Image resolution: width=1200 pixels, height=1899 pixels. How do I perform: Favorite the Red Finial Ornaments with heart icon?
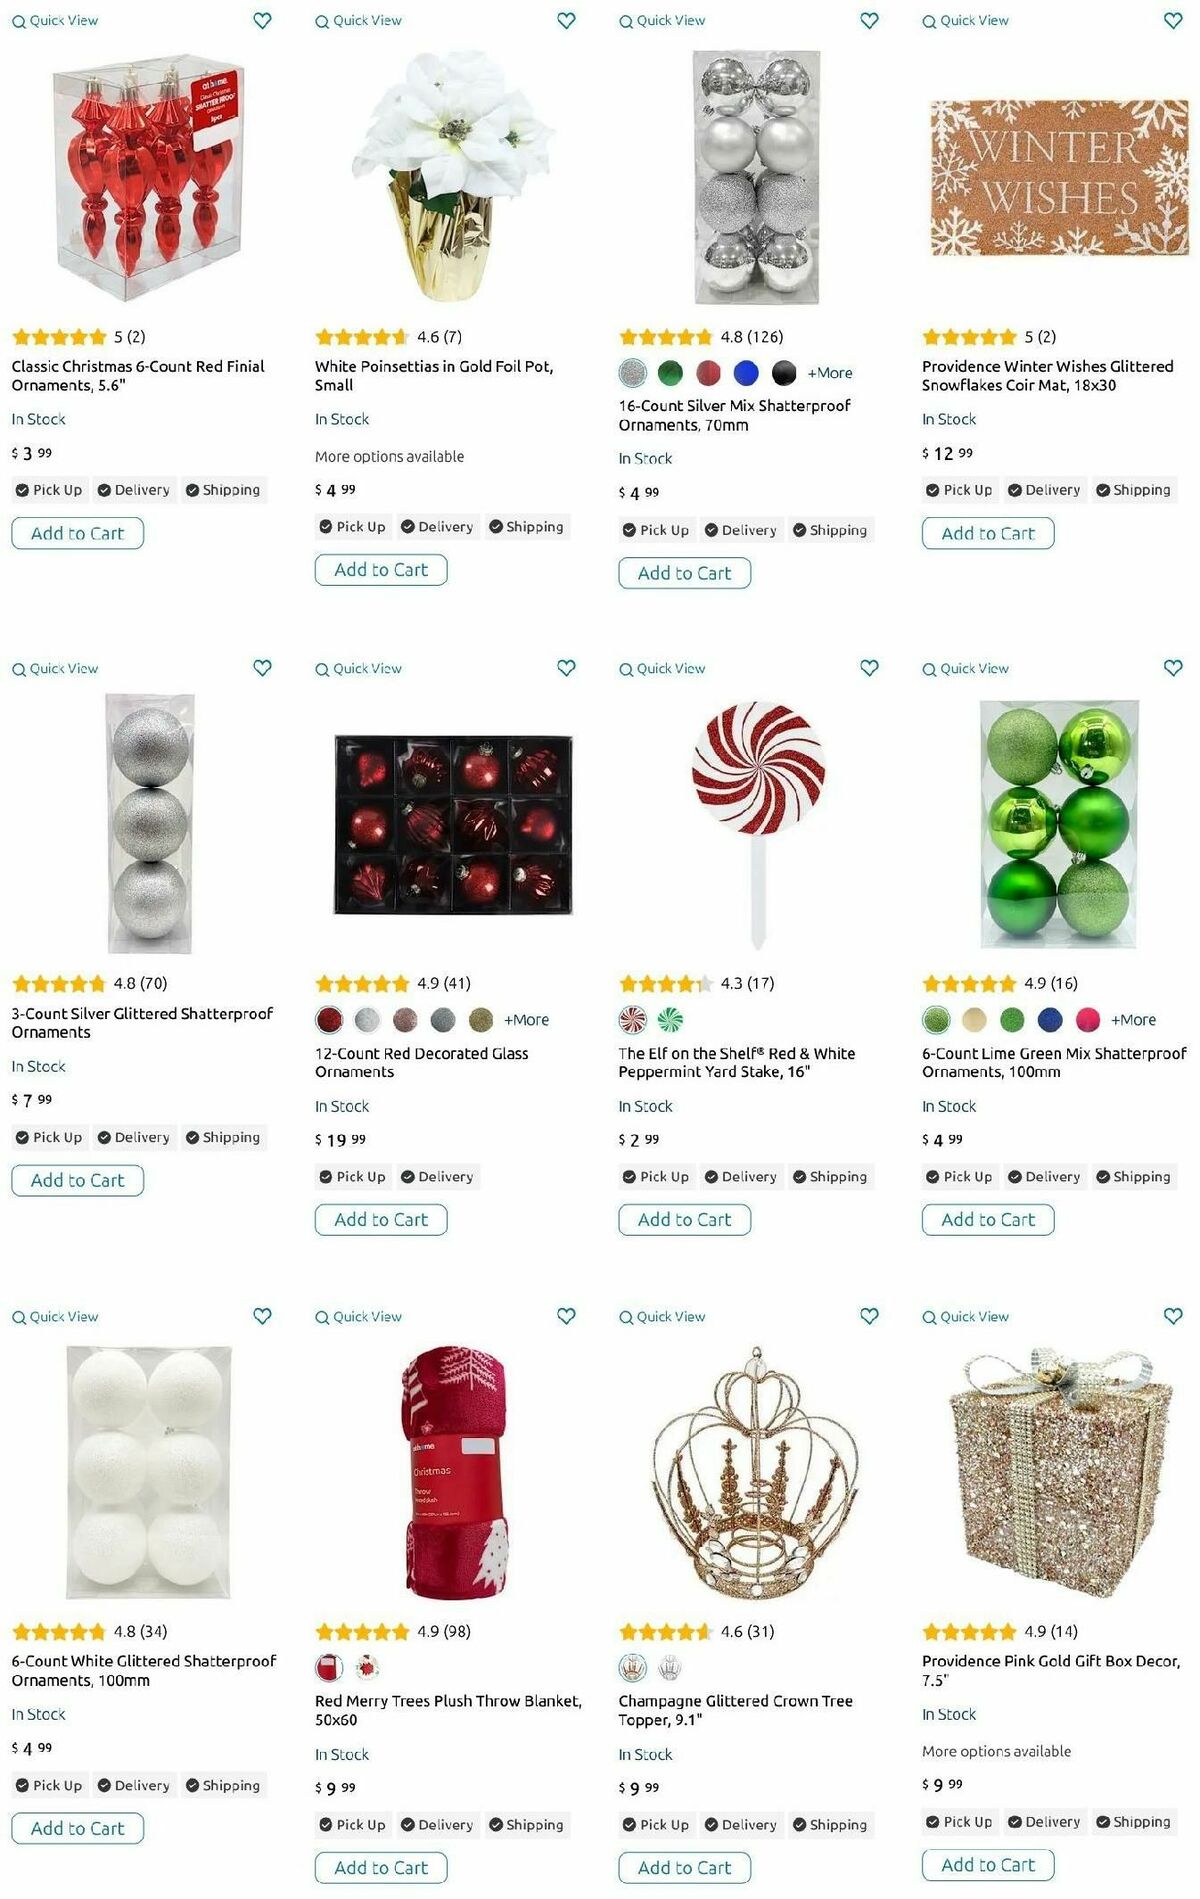coord(262,20)
